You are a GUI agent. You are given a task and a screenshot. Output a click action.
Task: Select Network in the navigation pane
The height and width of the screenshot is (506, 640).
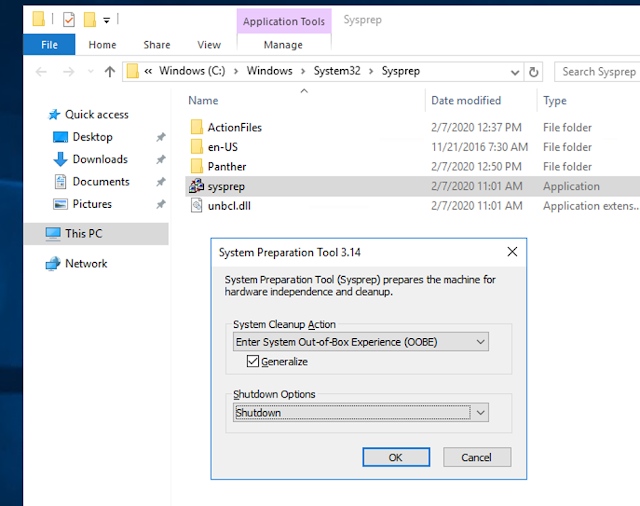pos(86,264)
